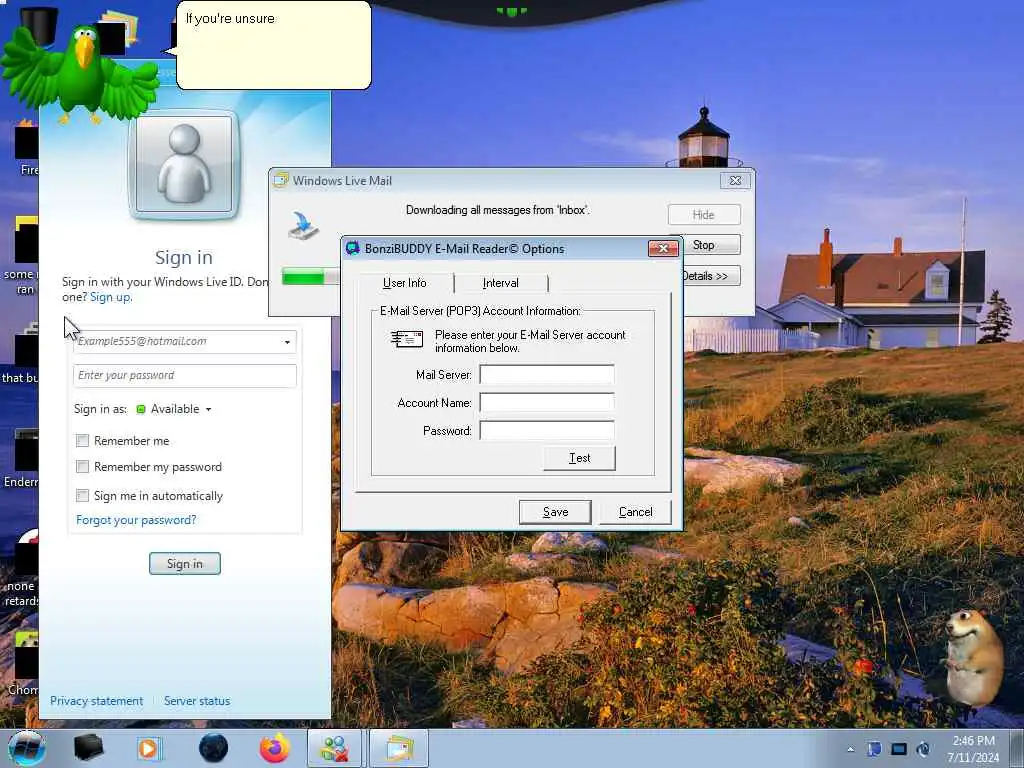This screenshot has height=768, width=1024.
Task: Open Action Center flag tray icon
Action: point(874,749)
